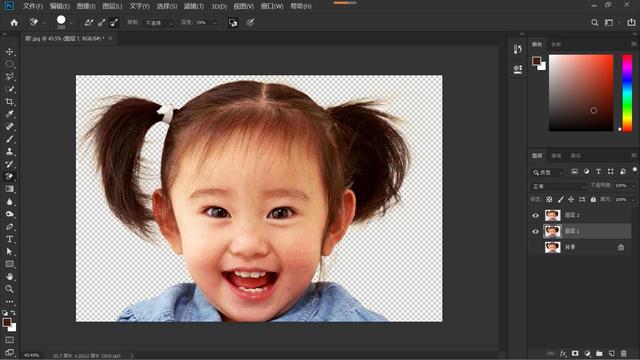Open the Tolerance slider dropdown
Screen dimensions: 640x360
click(x=214, y=23)
